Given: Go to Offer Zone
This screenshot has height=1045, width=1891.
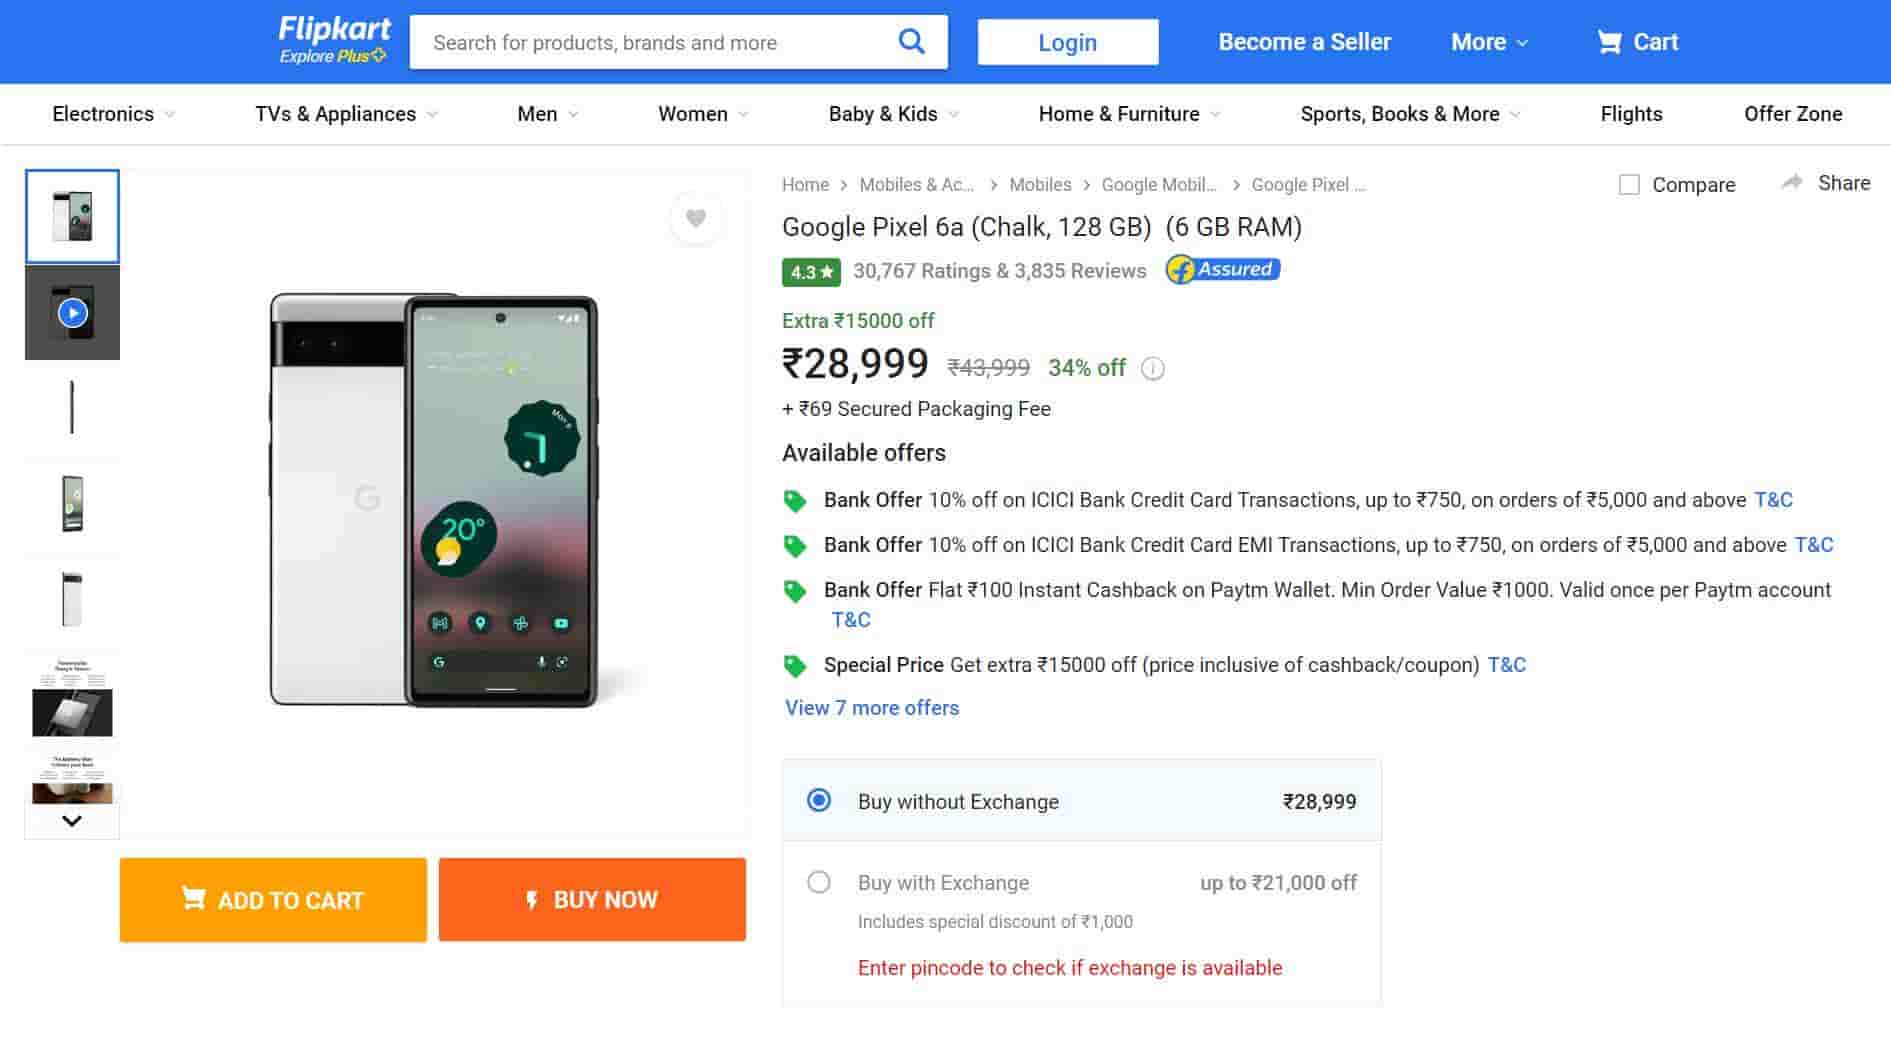Looking at the screenshot, I should 1793,114.
